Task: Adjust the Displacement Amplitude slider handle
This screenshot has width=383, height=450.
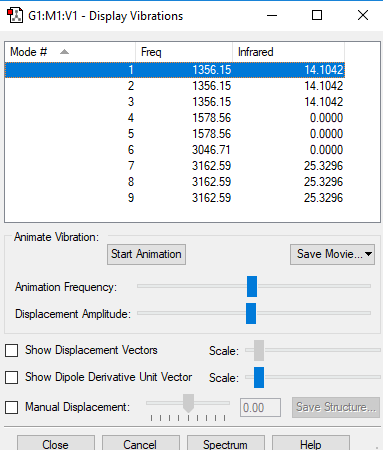Action: point(251,313)
